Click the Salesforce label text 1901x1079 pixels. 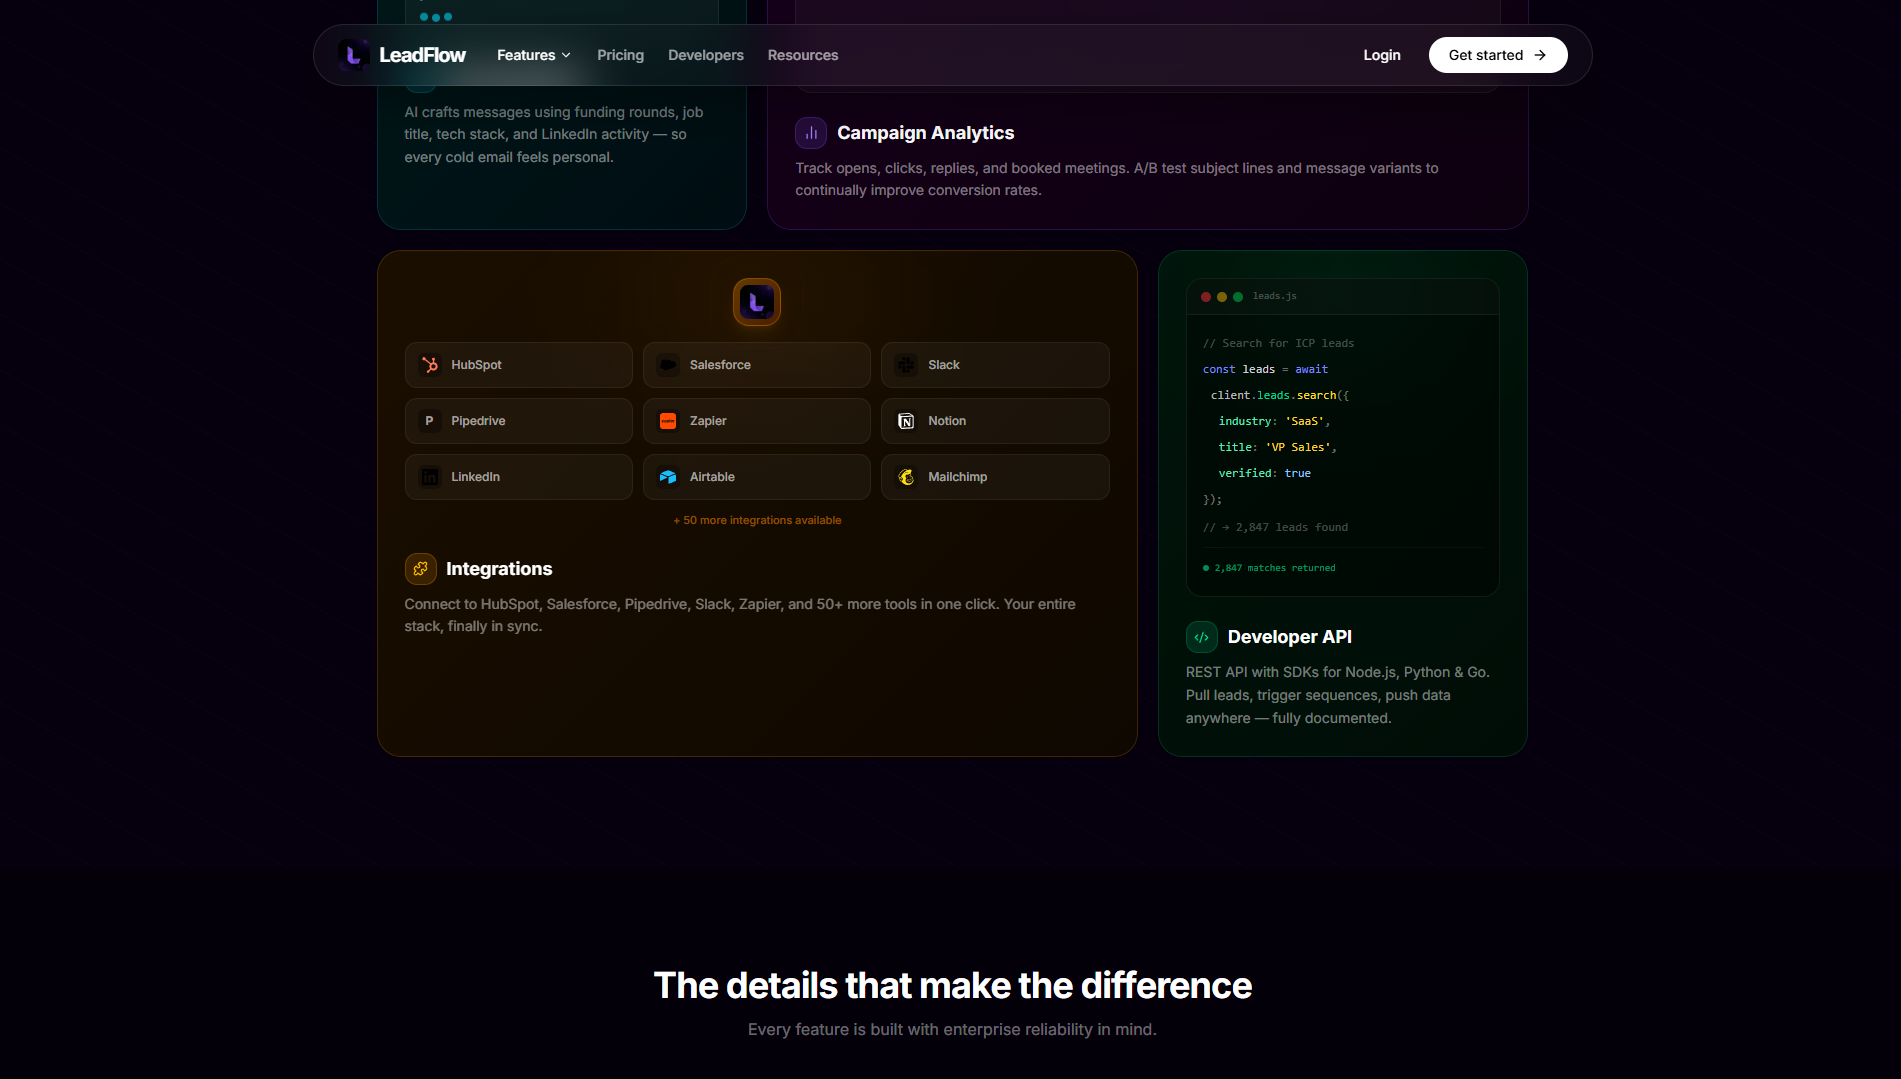[x=720, y=365]
